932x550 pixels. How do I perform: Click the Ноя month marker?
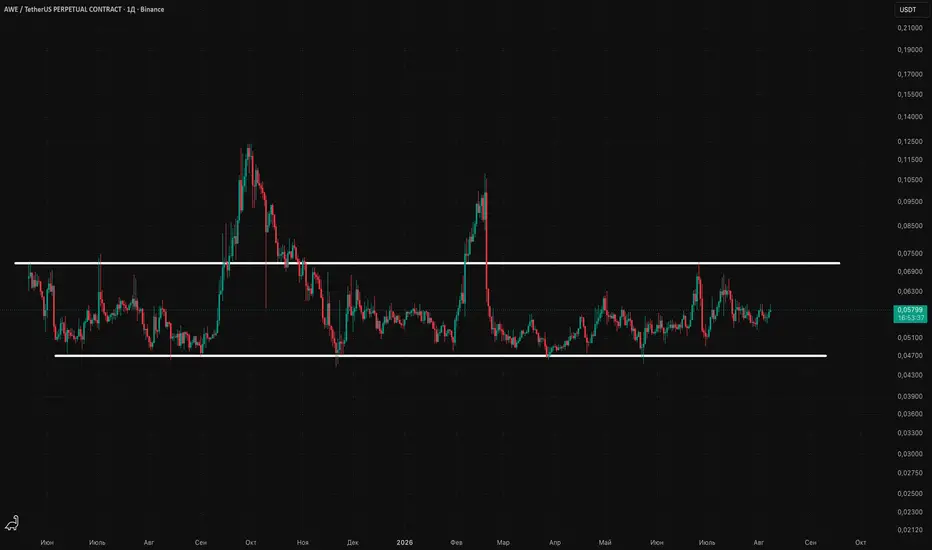click(x=303, y=542)
